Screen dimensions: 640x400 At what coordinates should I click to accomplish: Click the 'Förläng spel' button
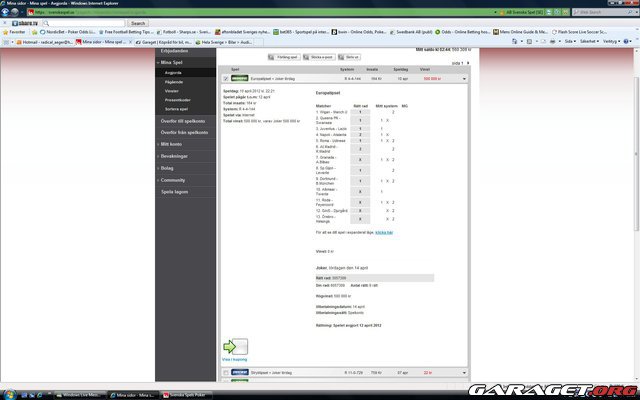pos(287,58)
